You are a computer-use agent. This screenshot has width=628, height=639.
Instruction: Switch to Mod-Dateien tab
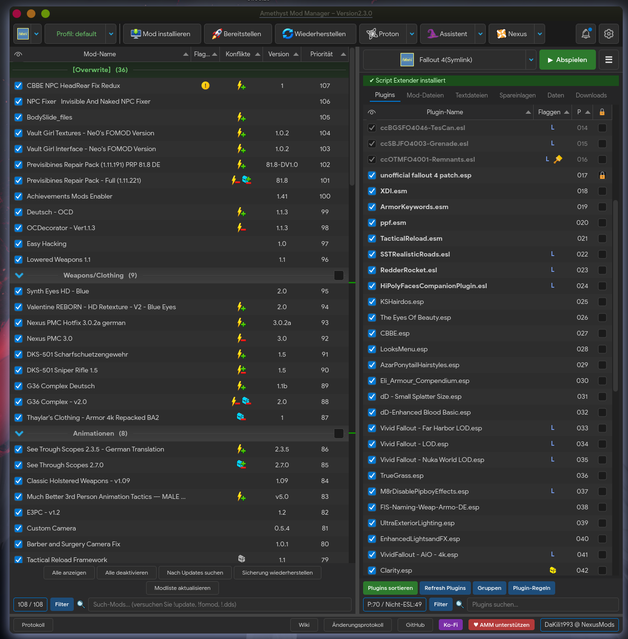pos(425,95)
